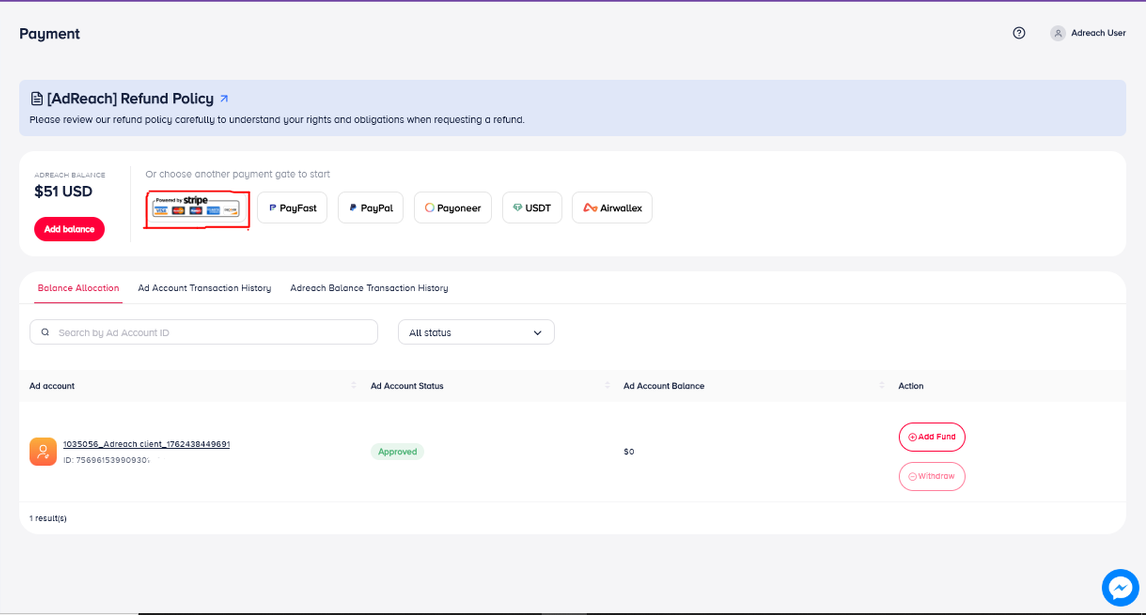Choose the PayFast payment gate
1146x615 pixels.
click(292, 208)
